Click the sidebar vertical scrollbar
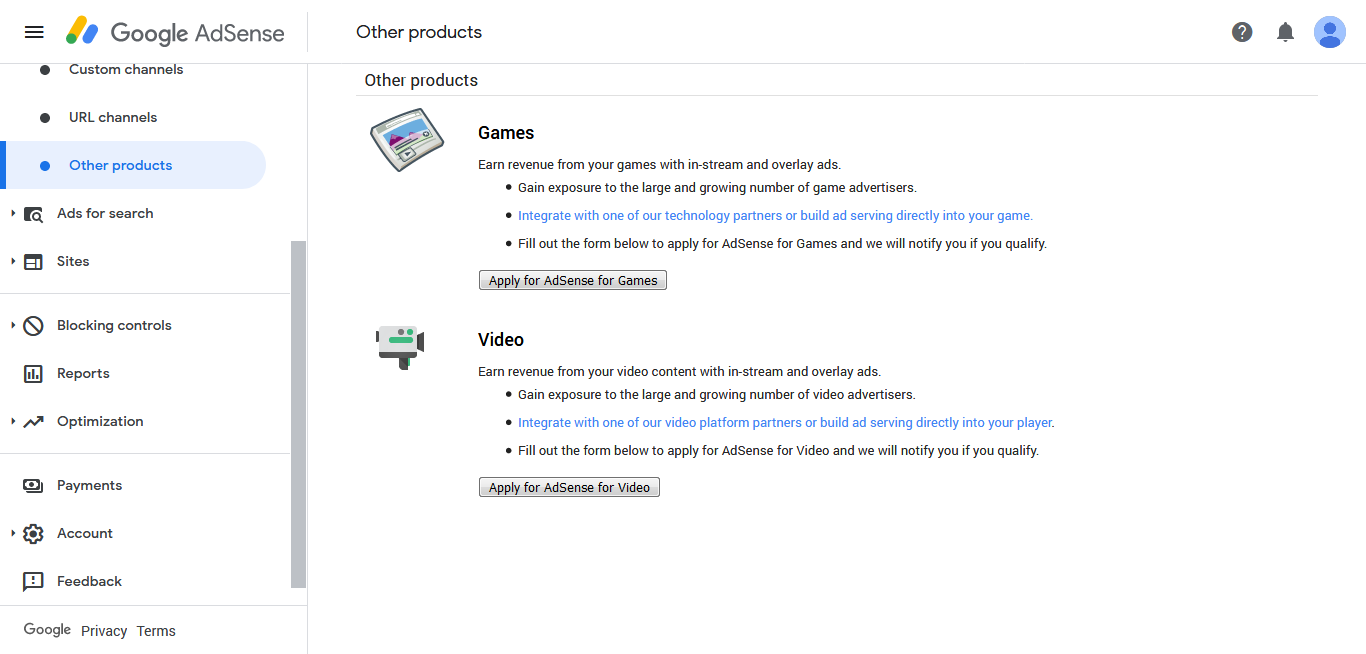1366x654 pixels. coord(299,414)
